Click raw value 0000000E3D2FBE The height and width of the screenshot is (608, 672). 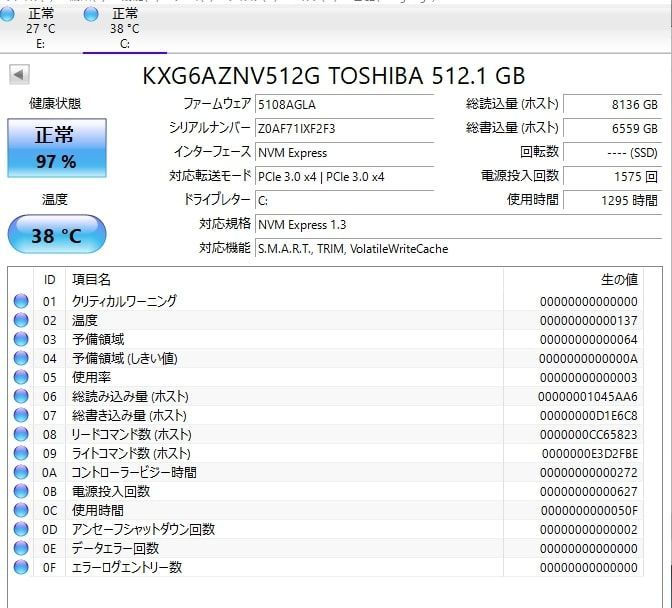[590, 454]
